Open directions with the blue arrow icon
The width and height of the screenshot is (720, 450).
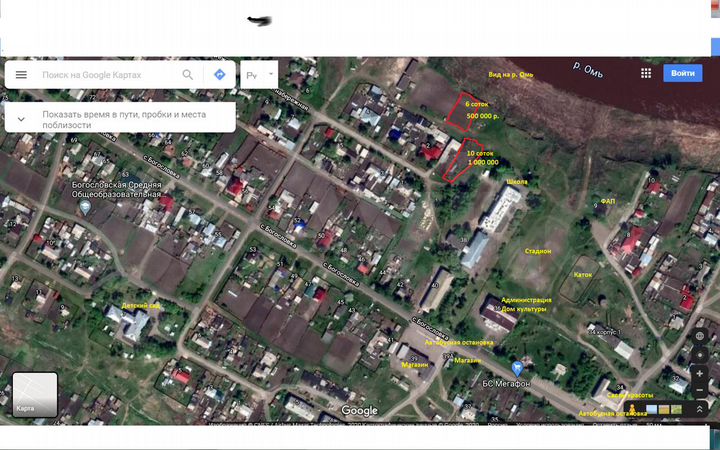pos(219,75)
